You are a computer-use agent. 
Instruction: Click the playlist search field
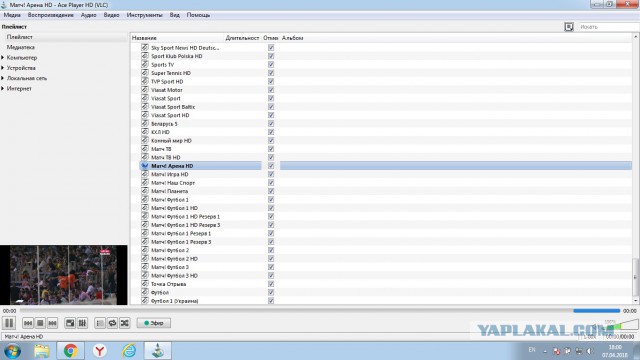609,27
